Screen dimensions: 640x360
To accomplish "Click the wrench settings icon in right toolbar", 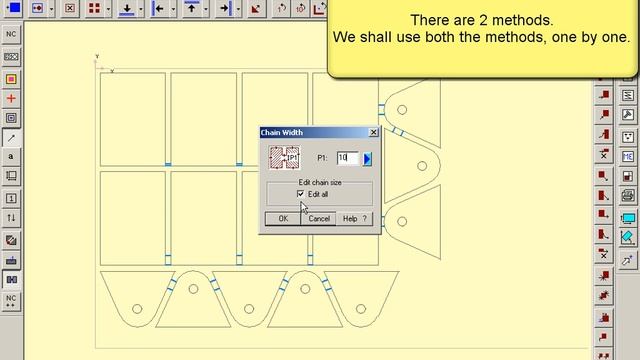I will tap(628, 115).
